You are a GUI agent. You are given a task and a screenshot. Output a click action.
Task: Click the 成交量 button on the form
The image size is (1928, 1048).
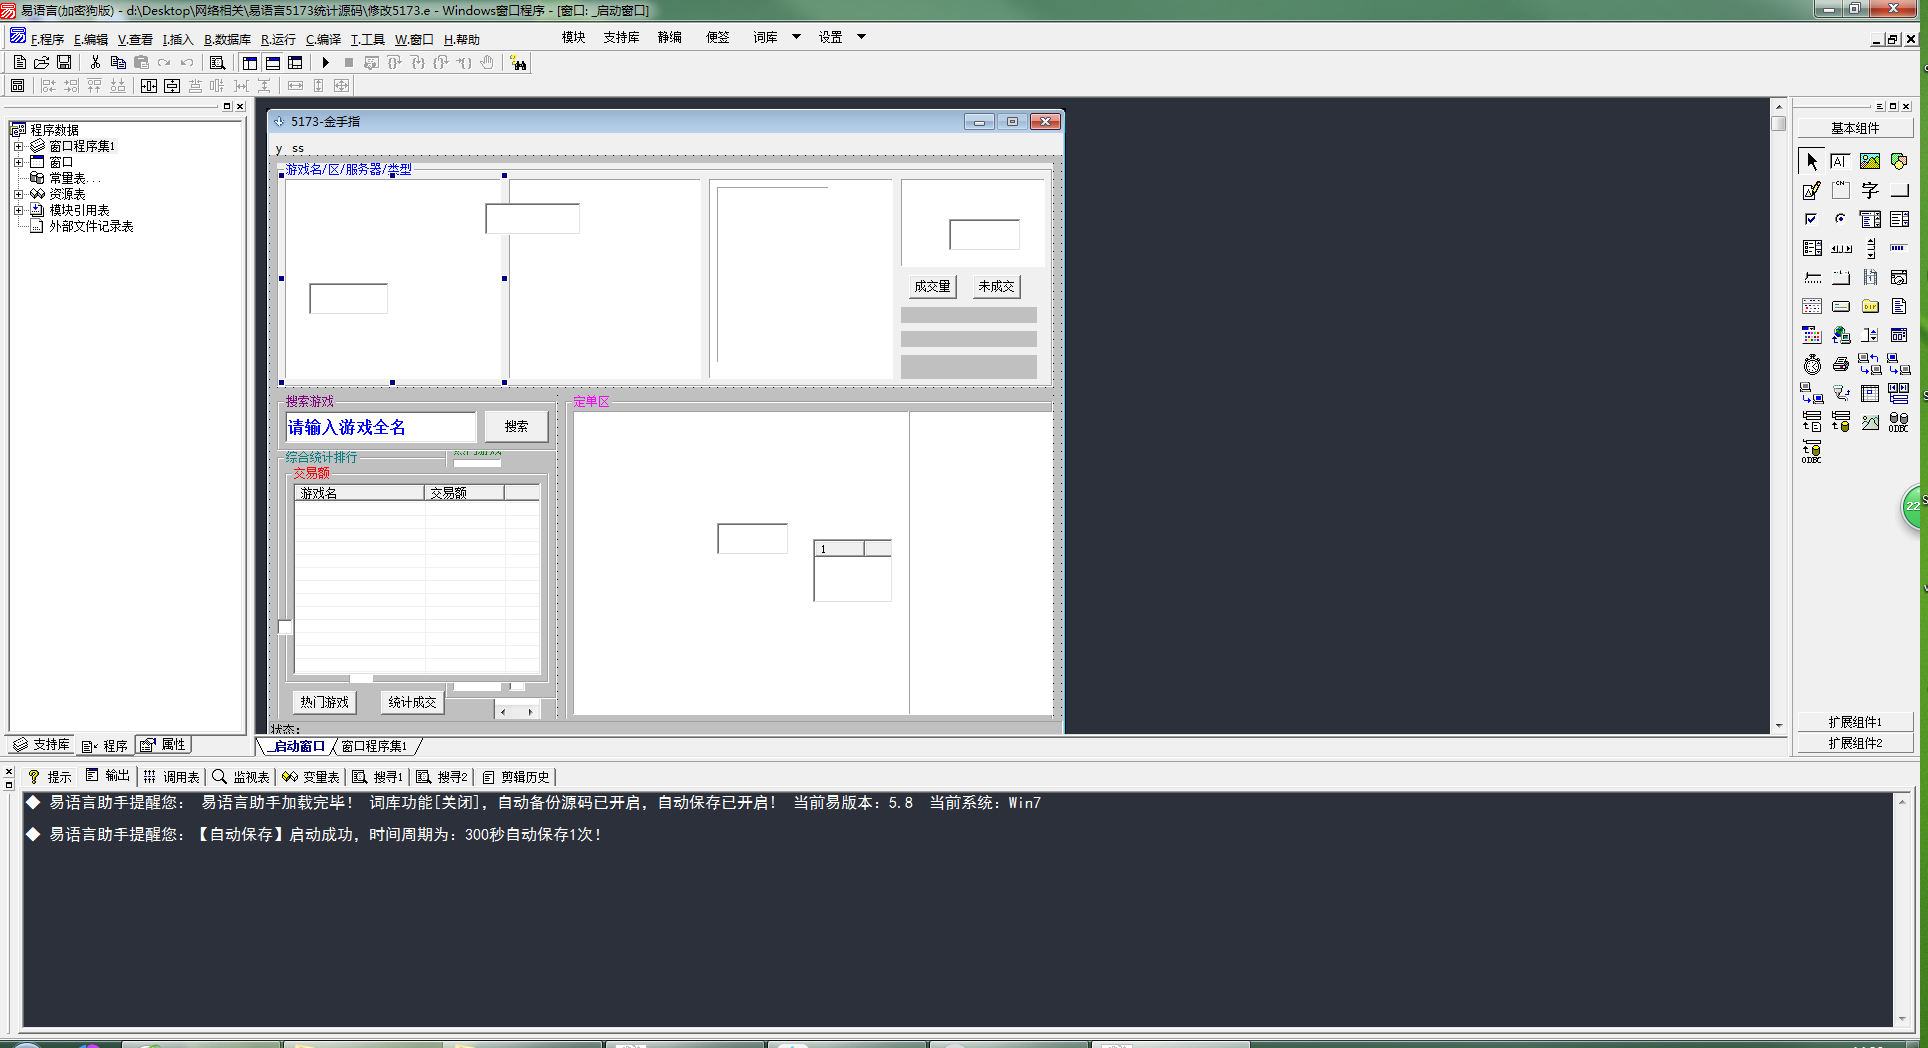point(932,286)
